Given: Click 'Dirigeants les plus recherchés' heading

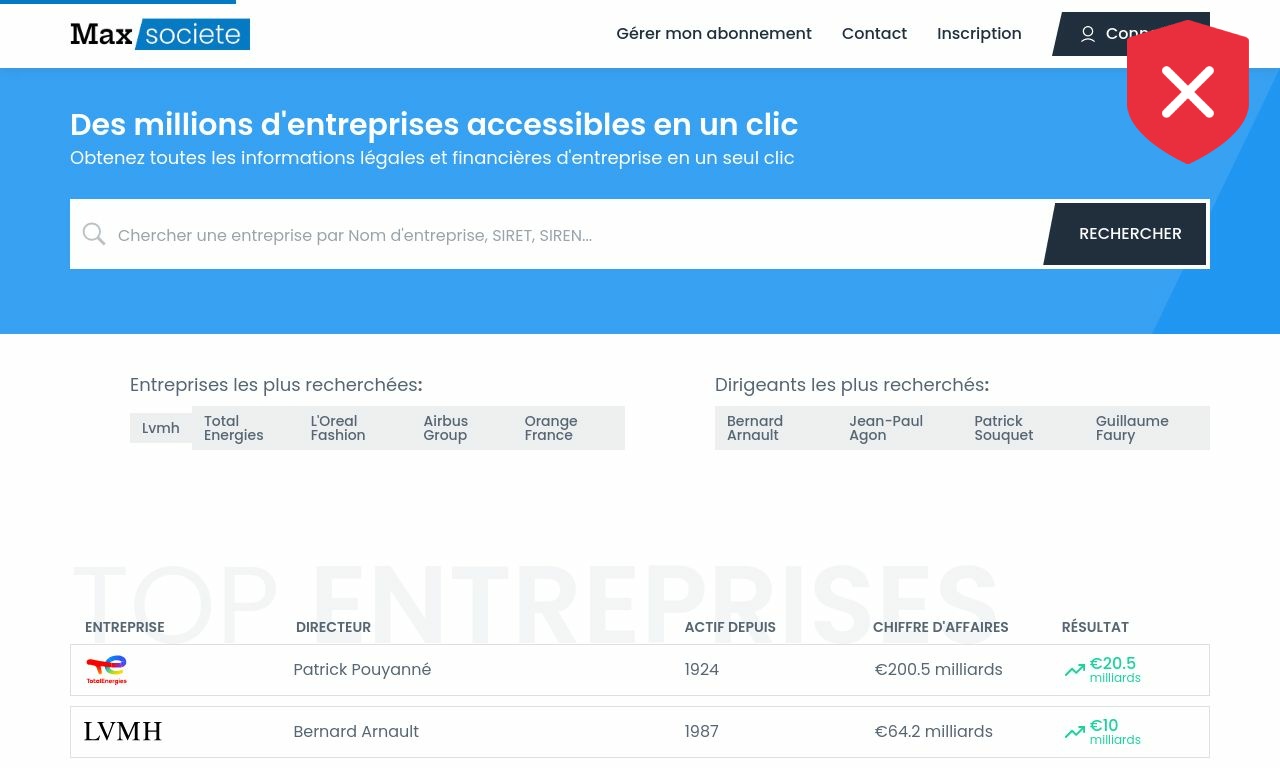Looking at the screenshot, I should click(x=852, y=385).
